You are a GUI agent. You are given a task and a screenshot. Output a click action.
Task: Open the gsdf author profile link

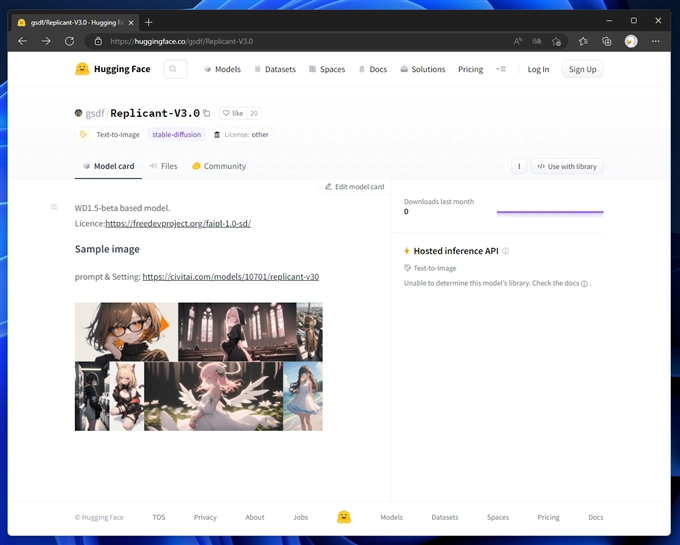tap(95, 113)
